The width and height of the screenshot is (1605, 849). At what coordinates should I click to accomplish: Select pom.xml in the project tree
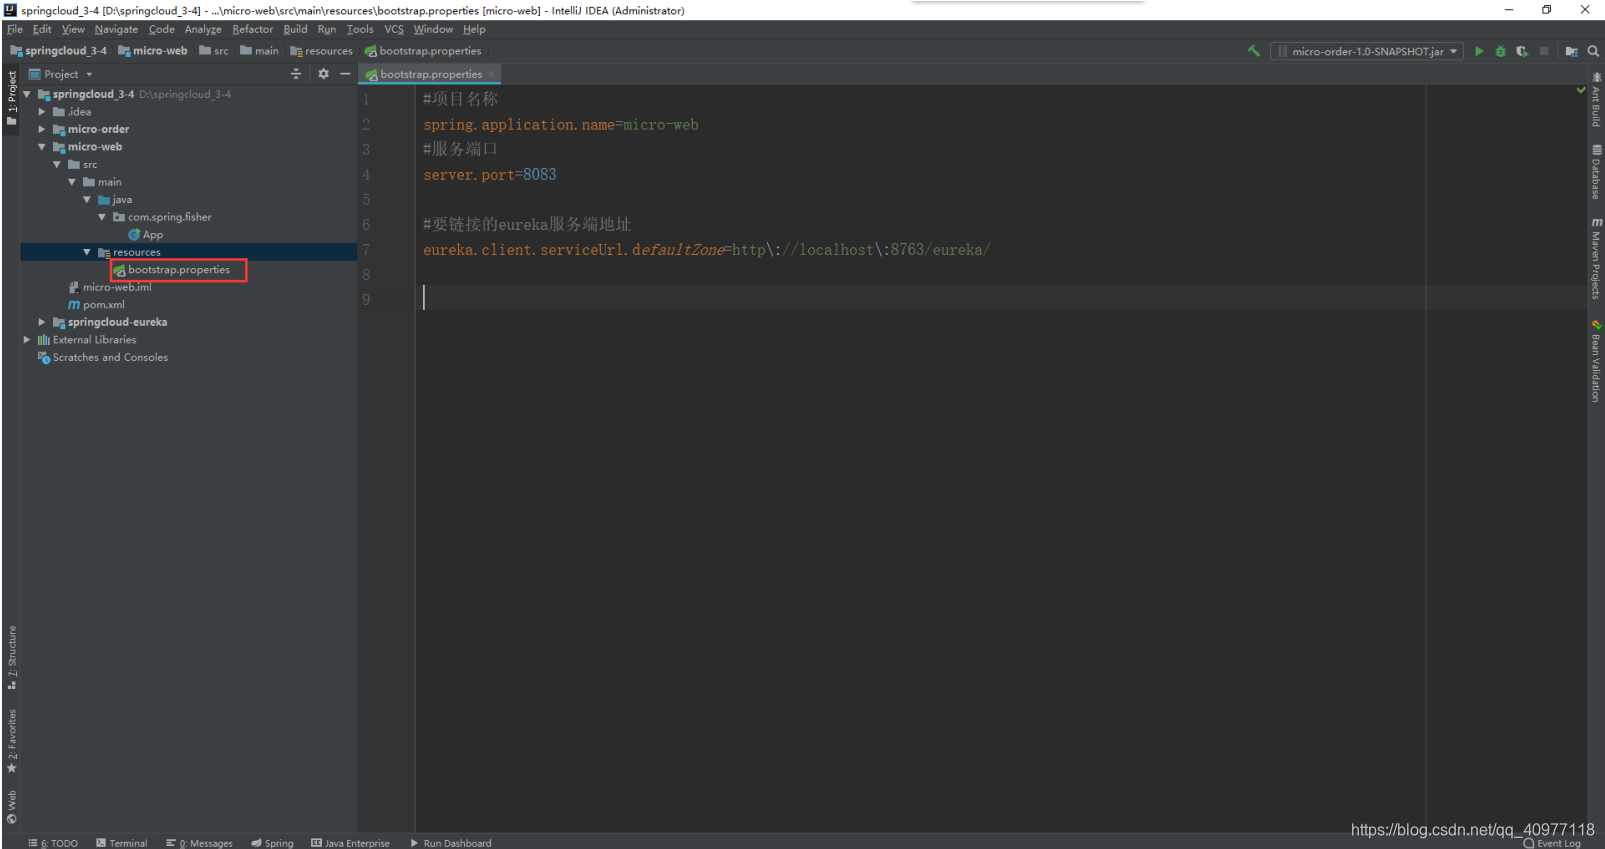coord(97,305)
